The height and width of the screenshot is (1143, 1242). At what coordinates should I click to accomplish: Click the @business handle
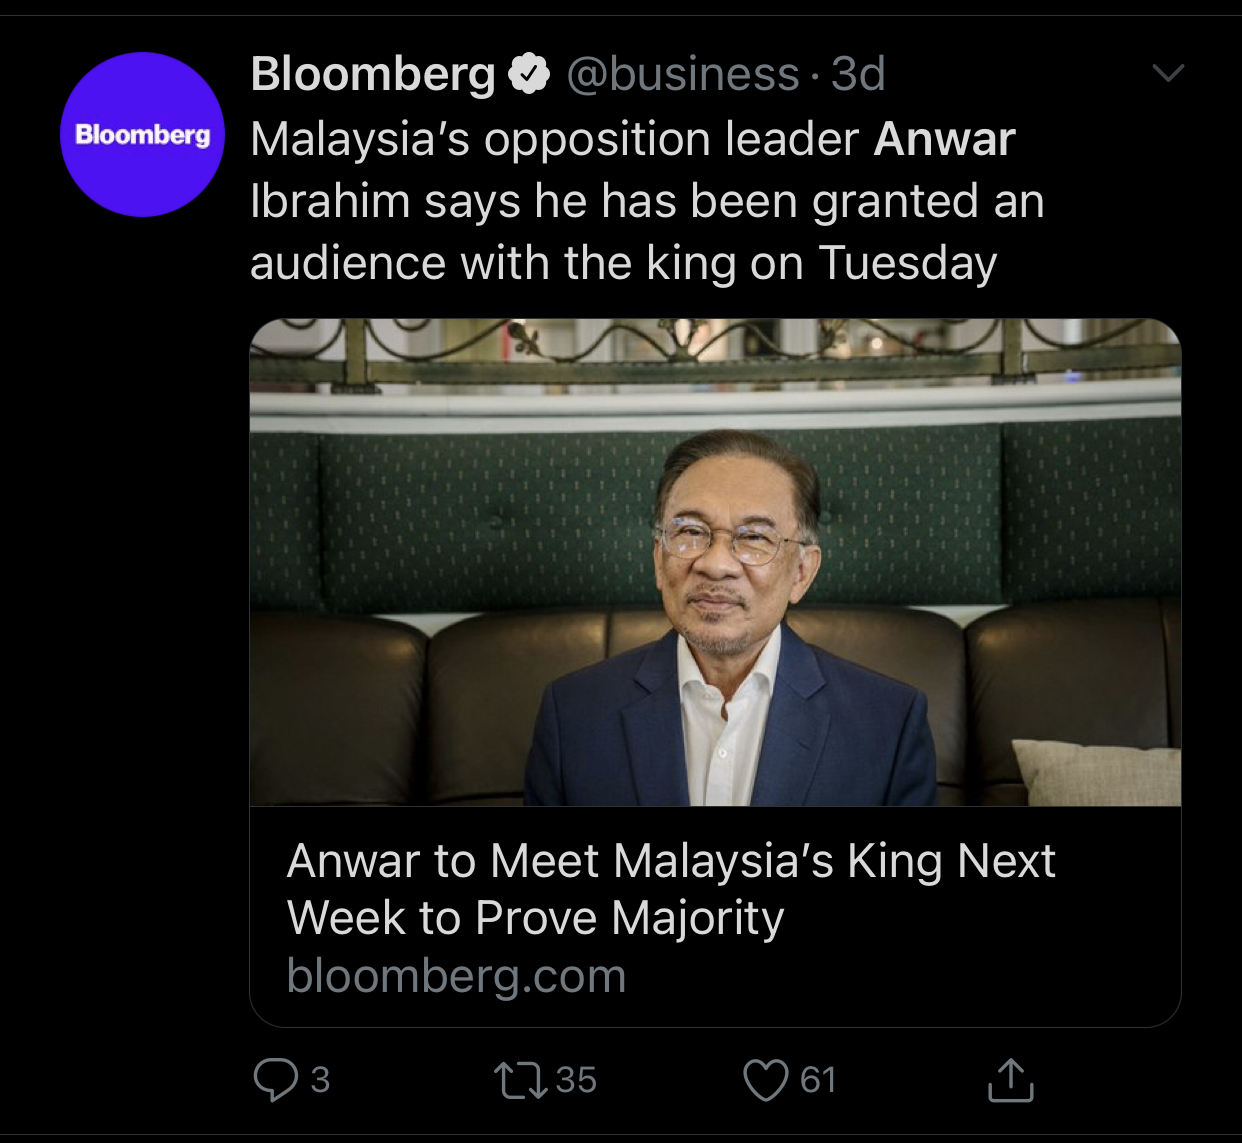[x=683, y=74]
